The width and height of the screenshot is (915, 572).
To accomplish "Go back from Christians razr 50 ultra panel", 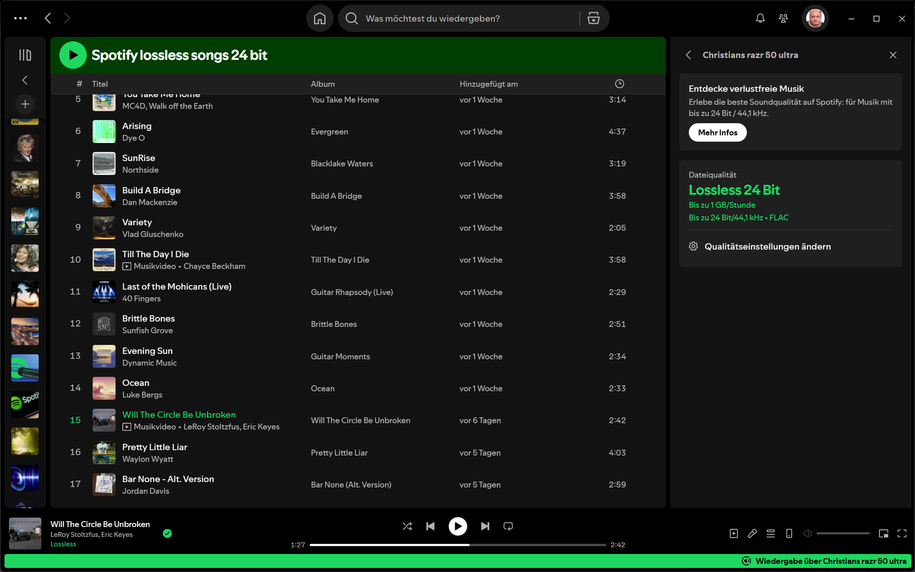I will (688, 55).
